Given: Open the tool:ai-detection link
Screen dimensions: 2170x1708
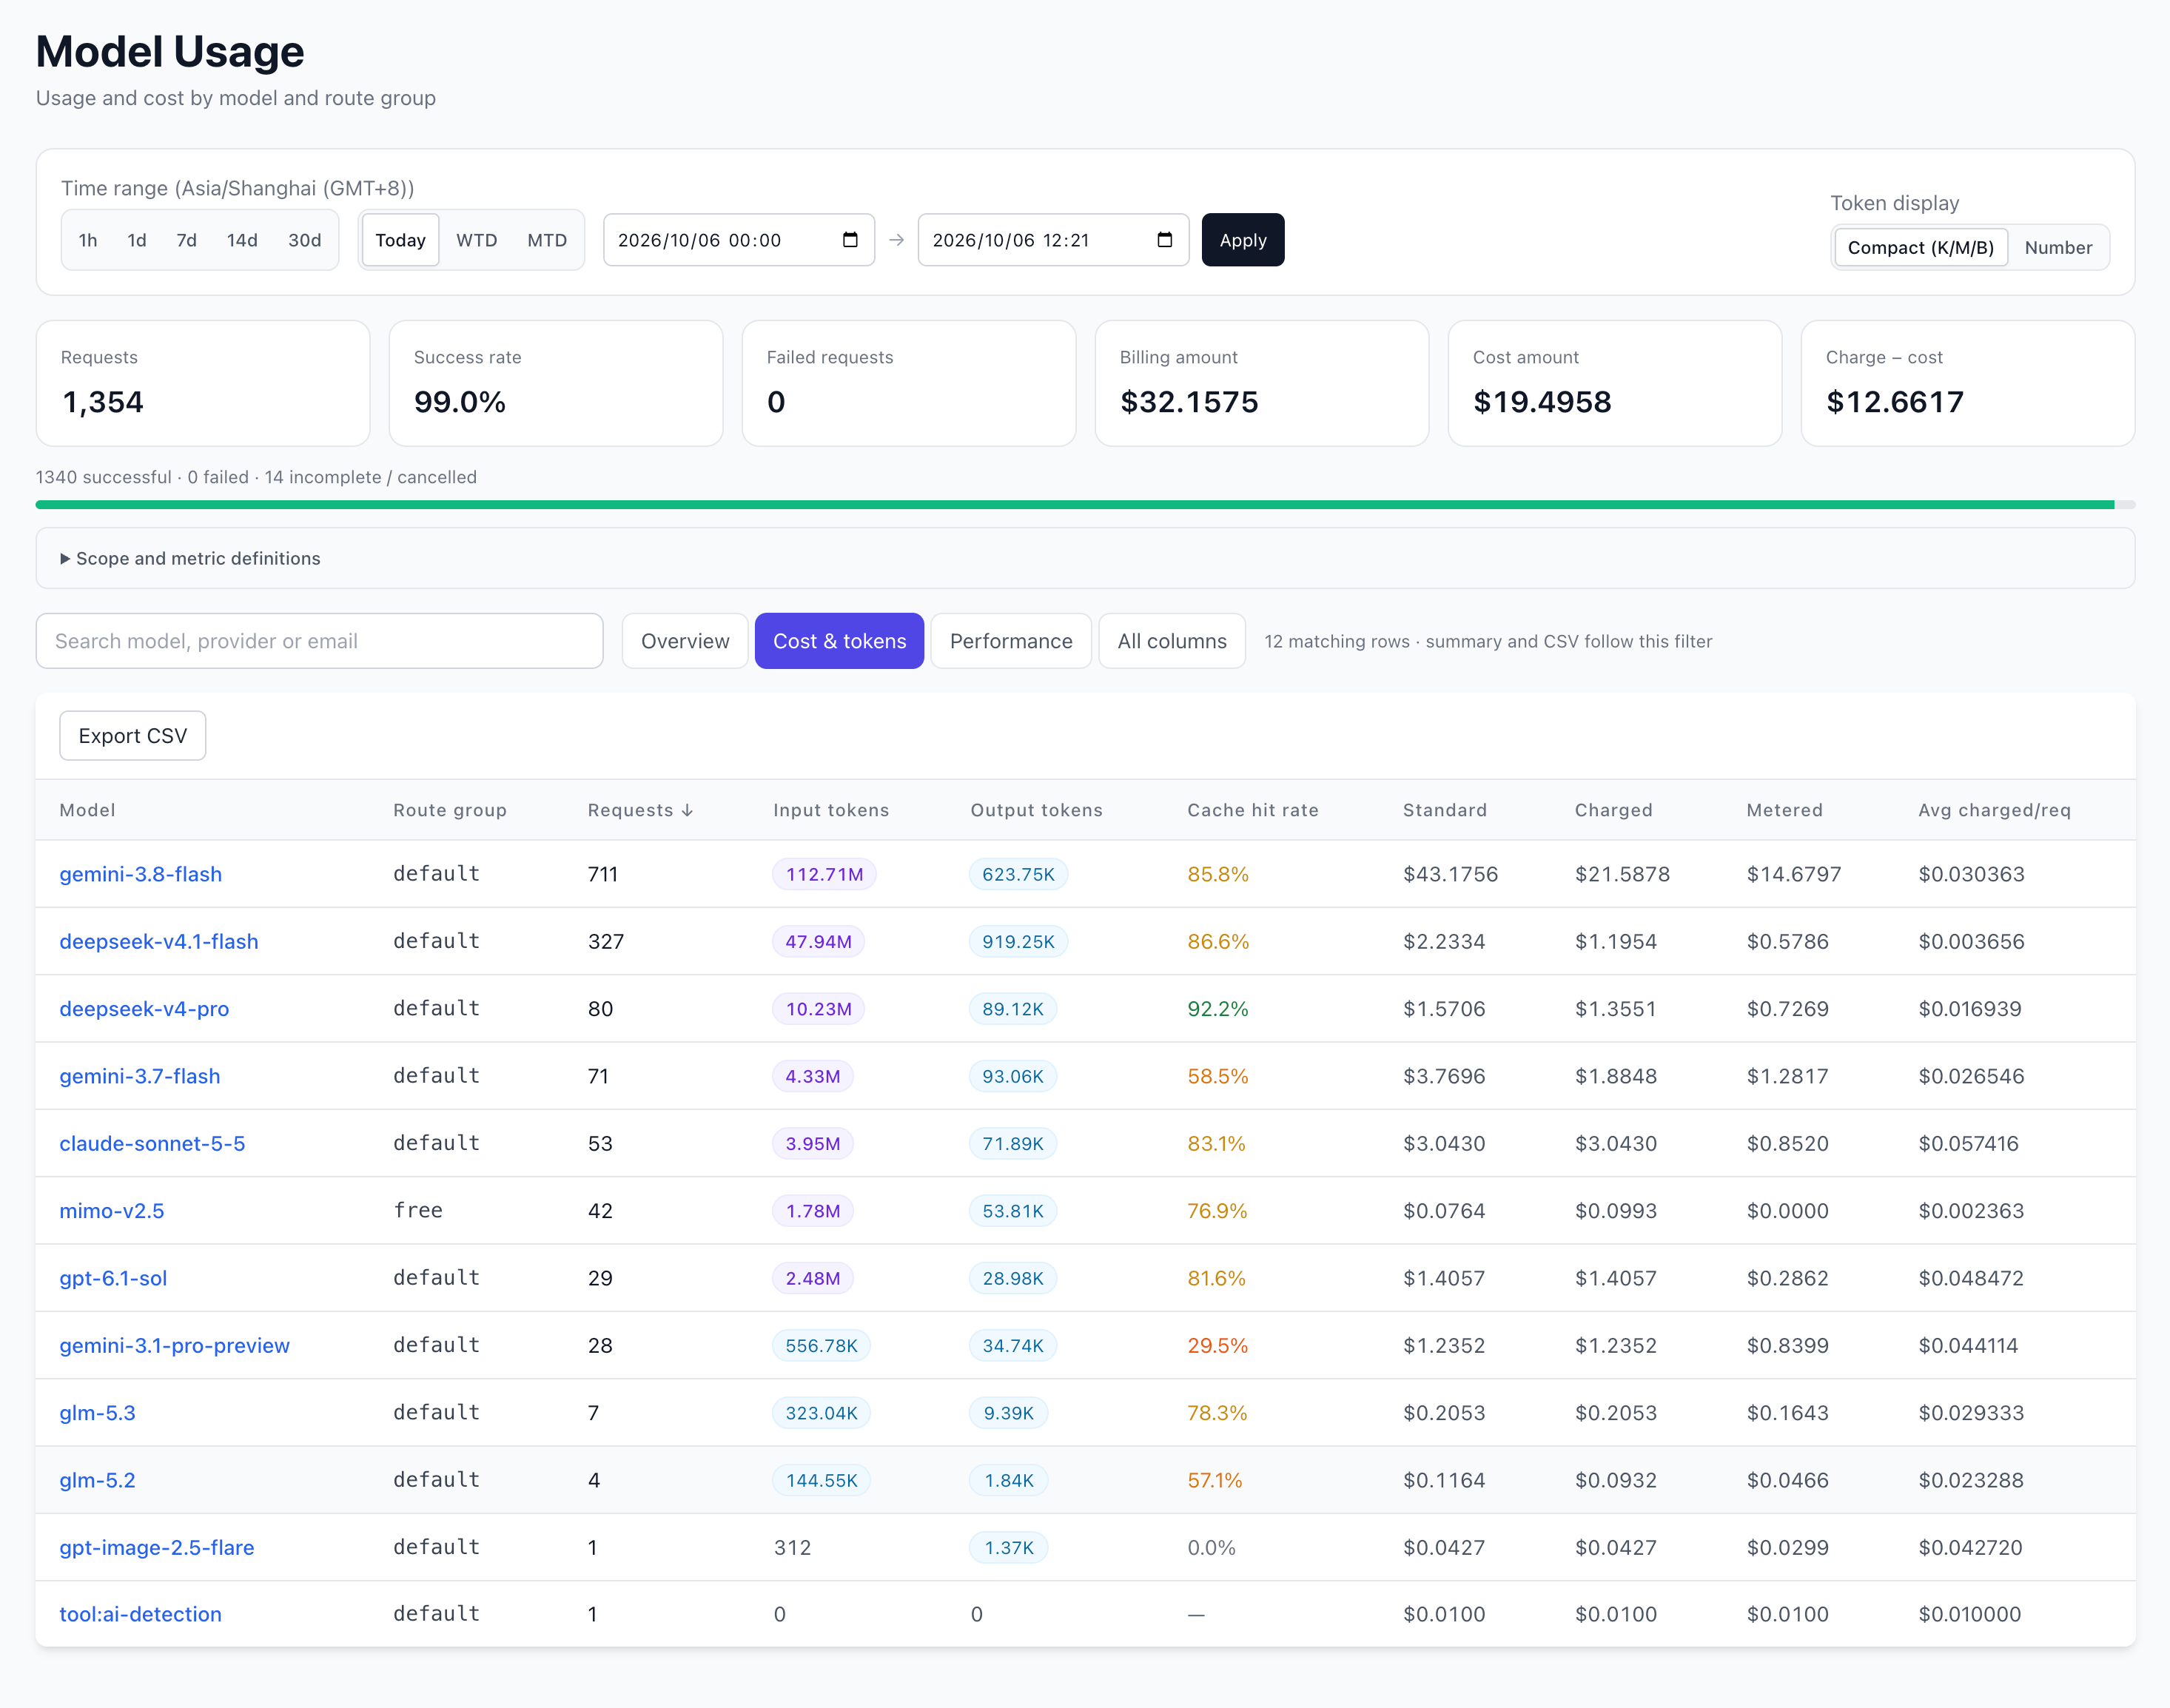Looking at the screenshot, I should click(141, 1614).
